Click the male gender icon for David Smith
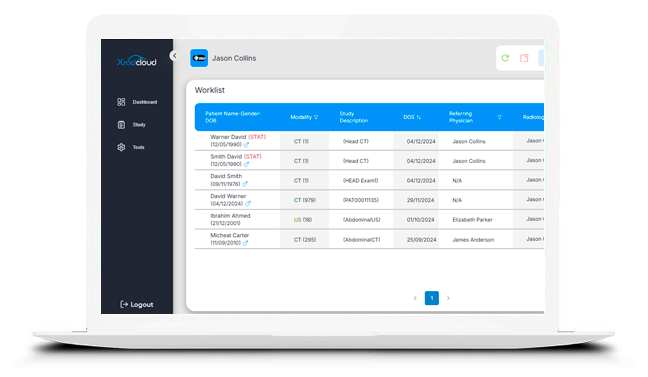Image resolution: width=648 pixels, height=377 pixels. pyautogui.click(x=245, y=184)
